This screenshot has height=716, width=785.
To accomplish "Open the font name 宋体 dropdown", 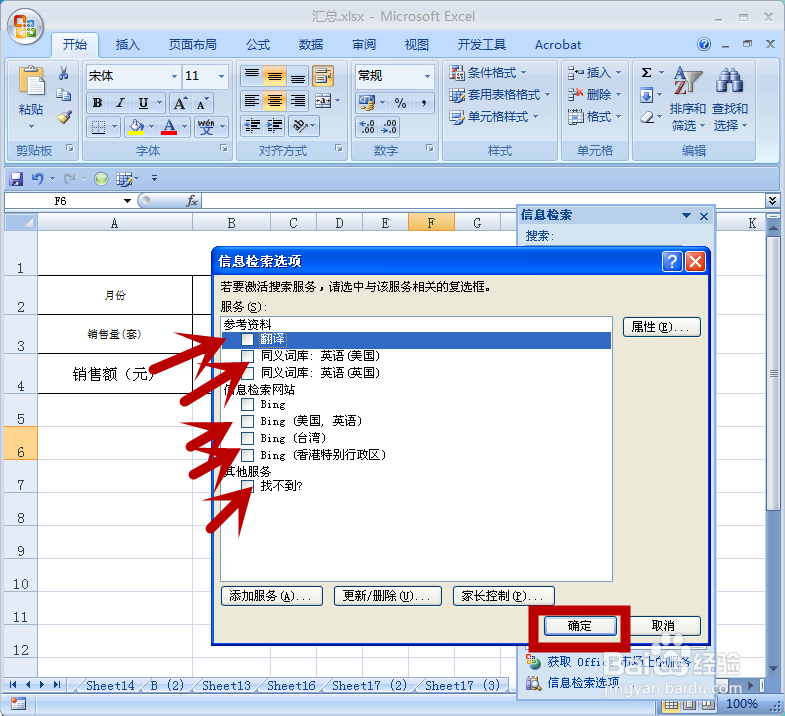I will 174,76.
